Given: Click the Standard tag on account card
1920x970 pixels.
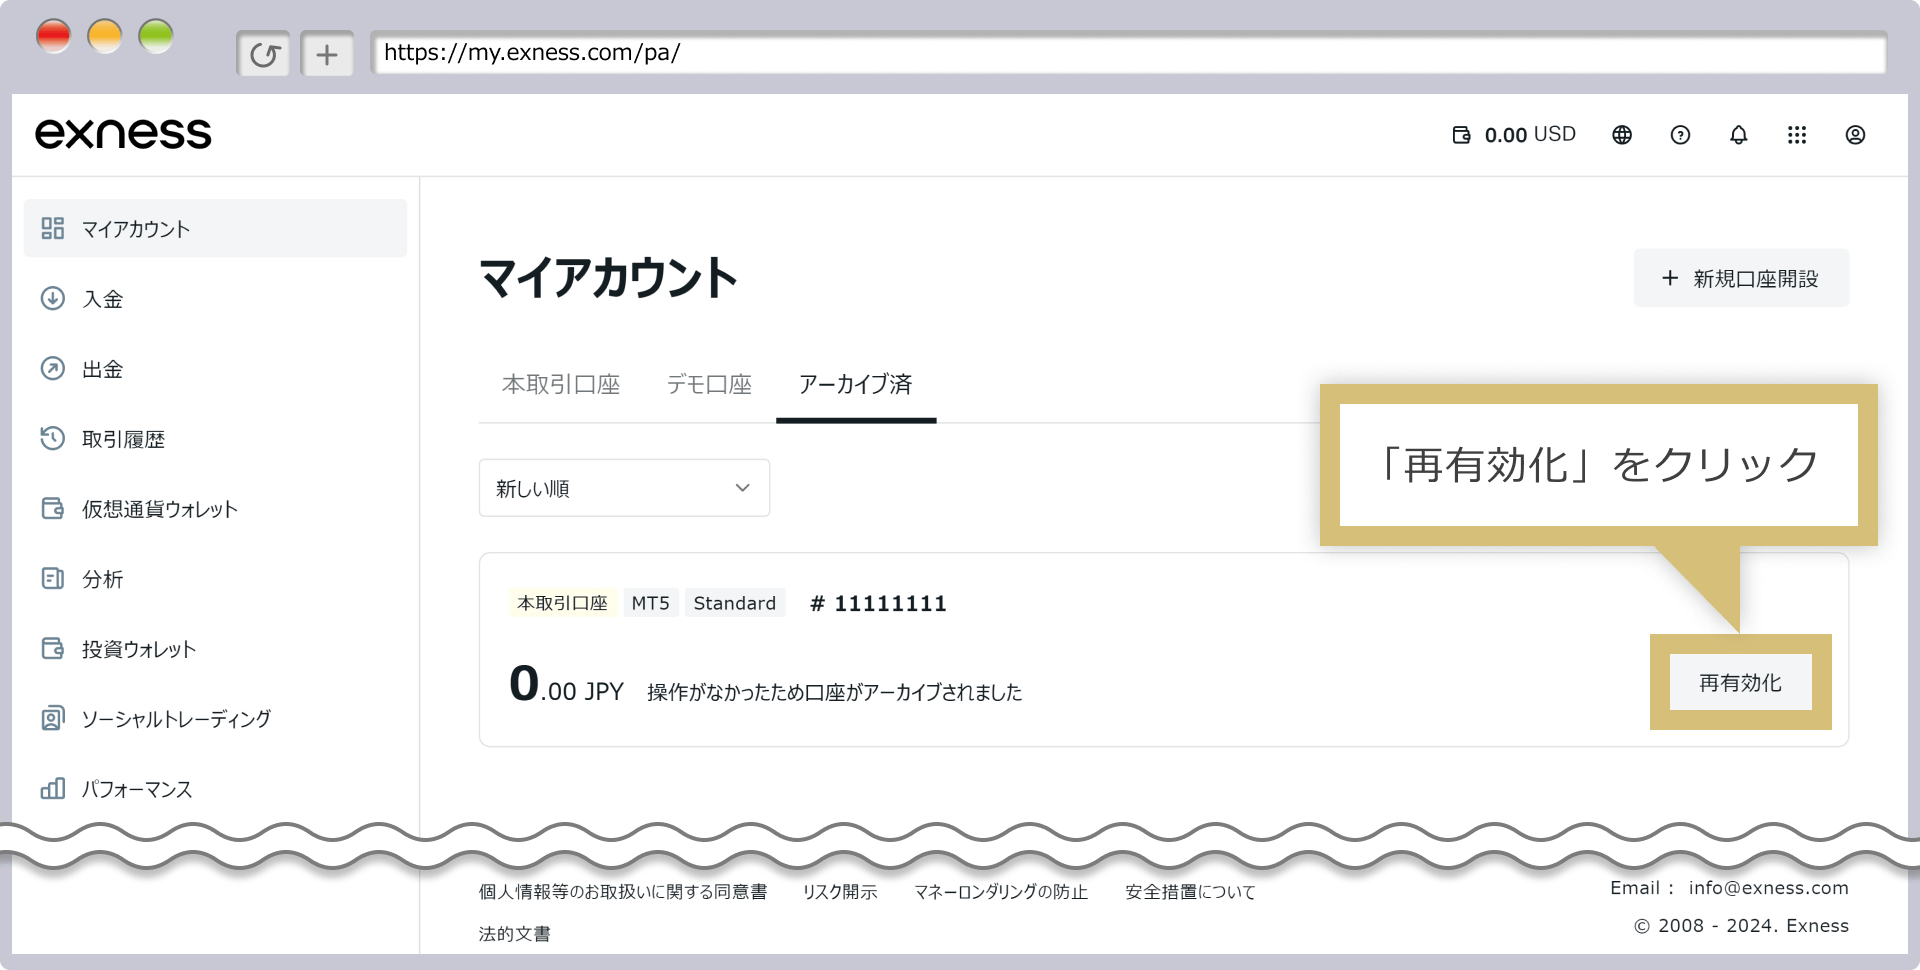Looking at the screenshot, I should (735, 603).
